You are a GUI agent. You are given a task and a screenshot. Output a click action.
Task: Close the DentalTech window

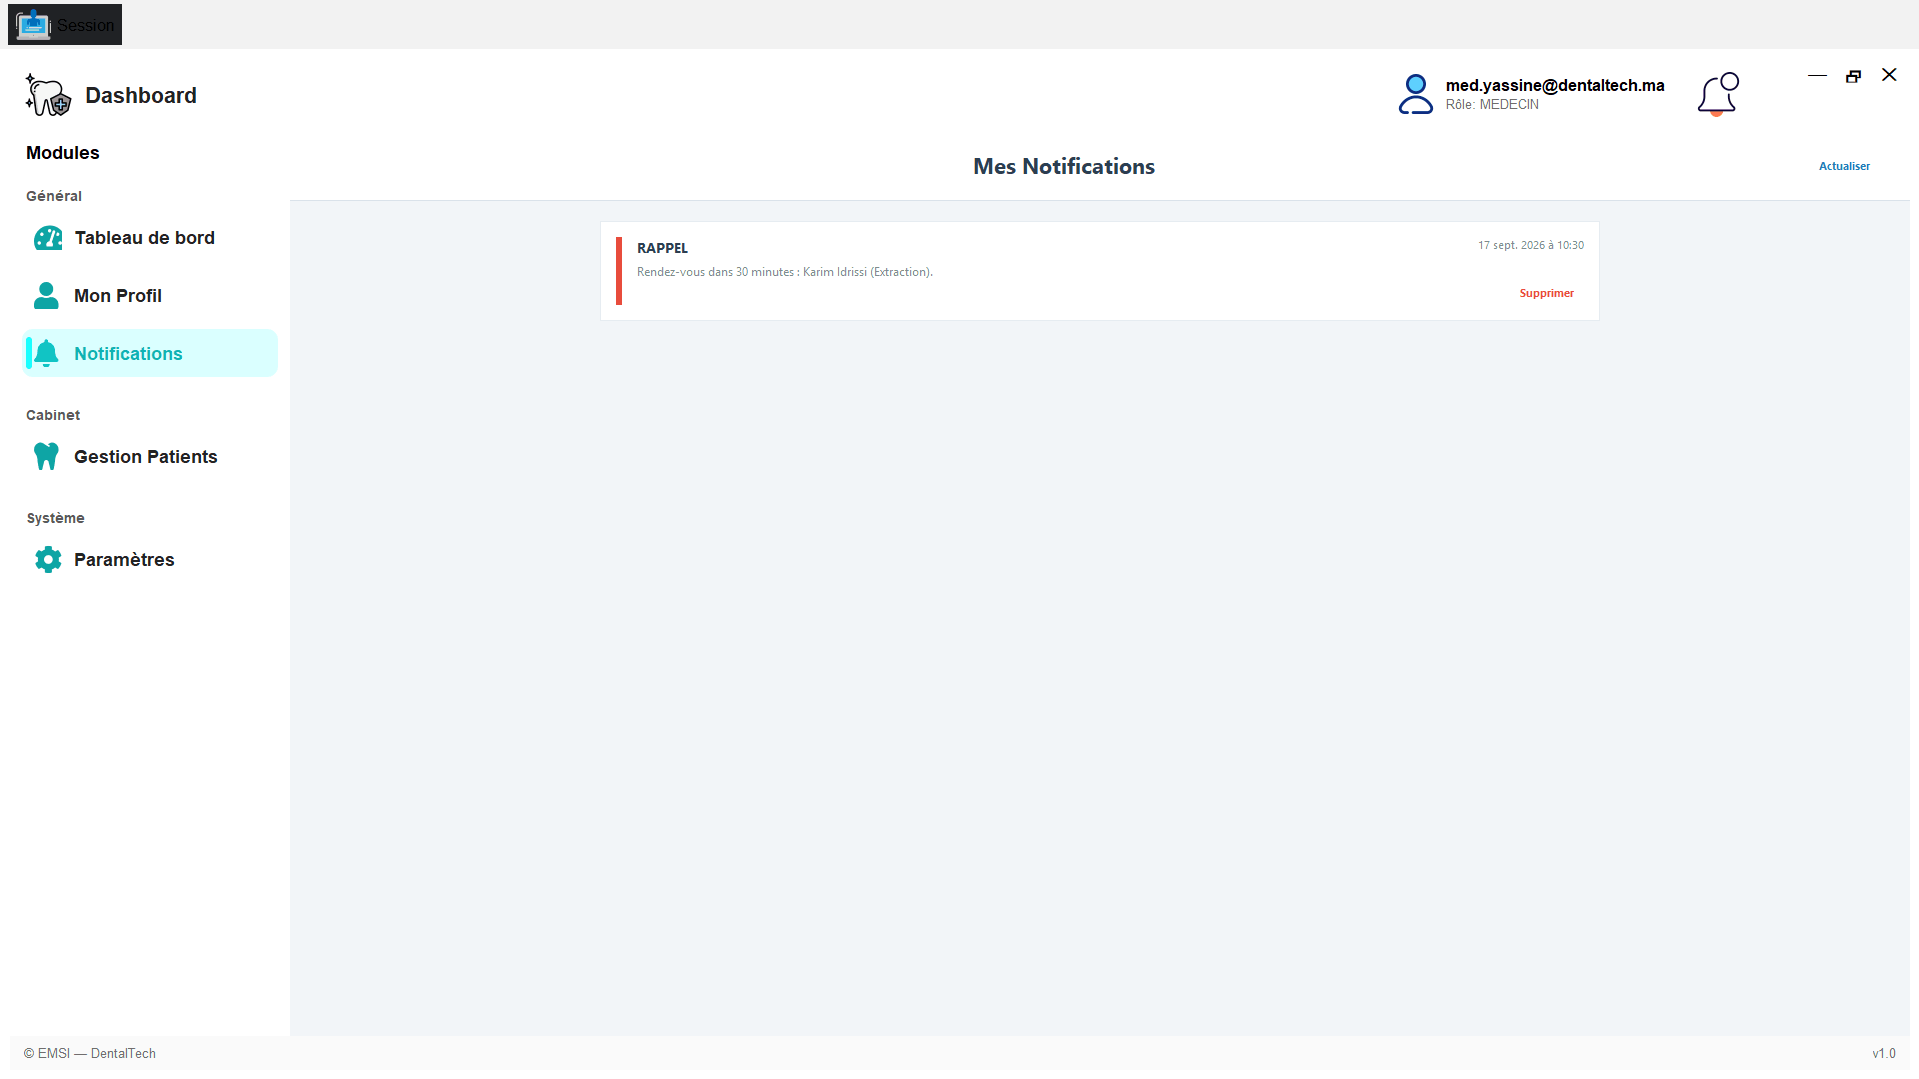coord(1889,75)
